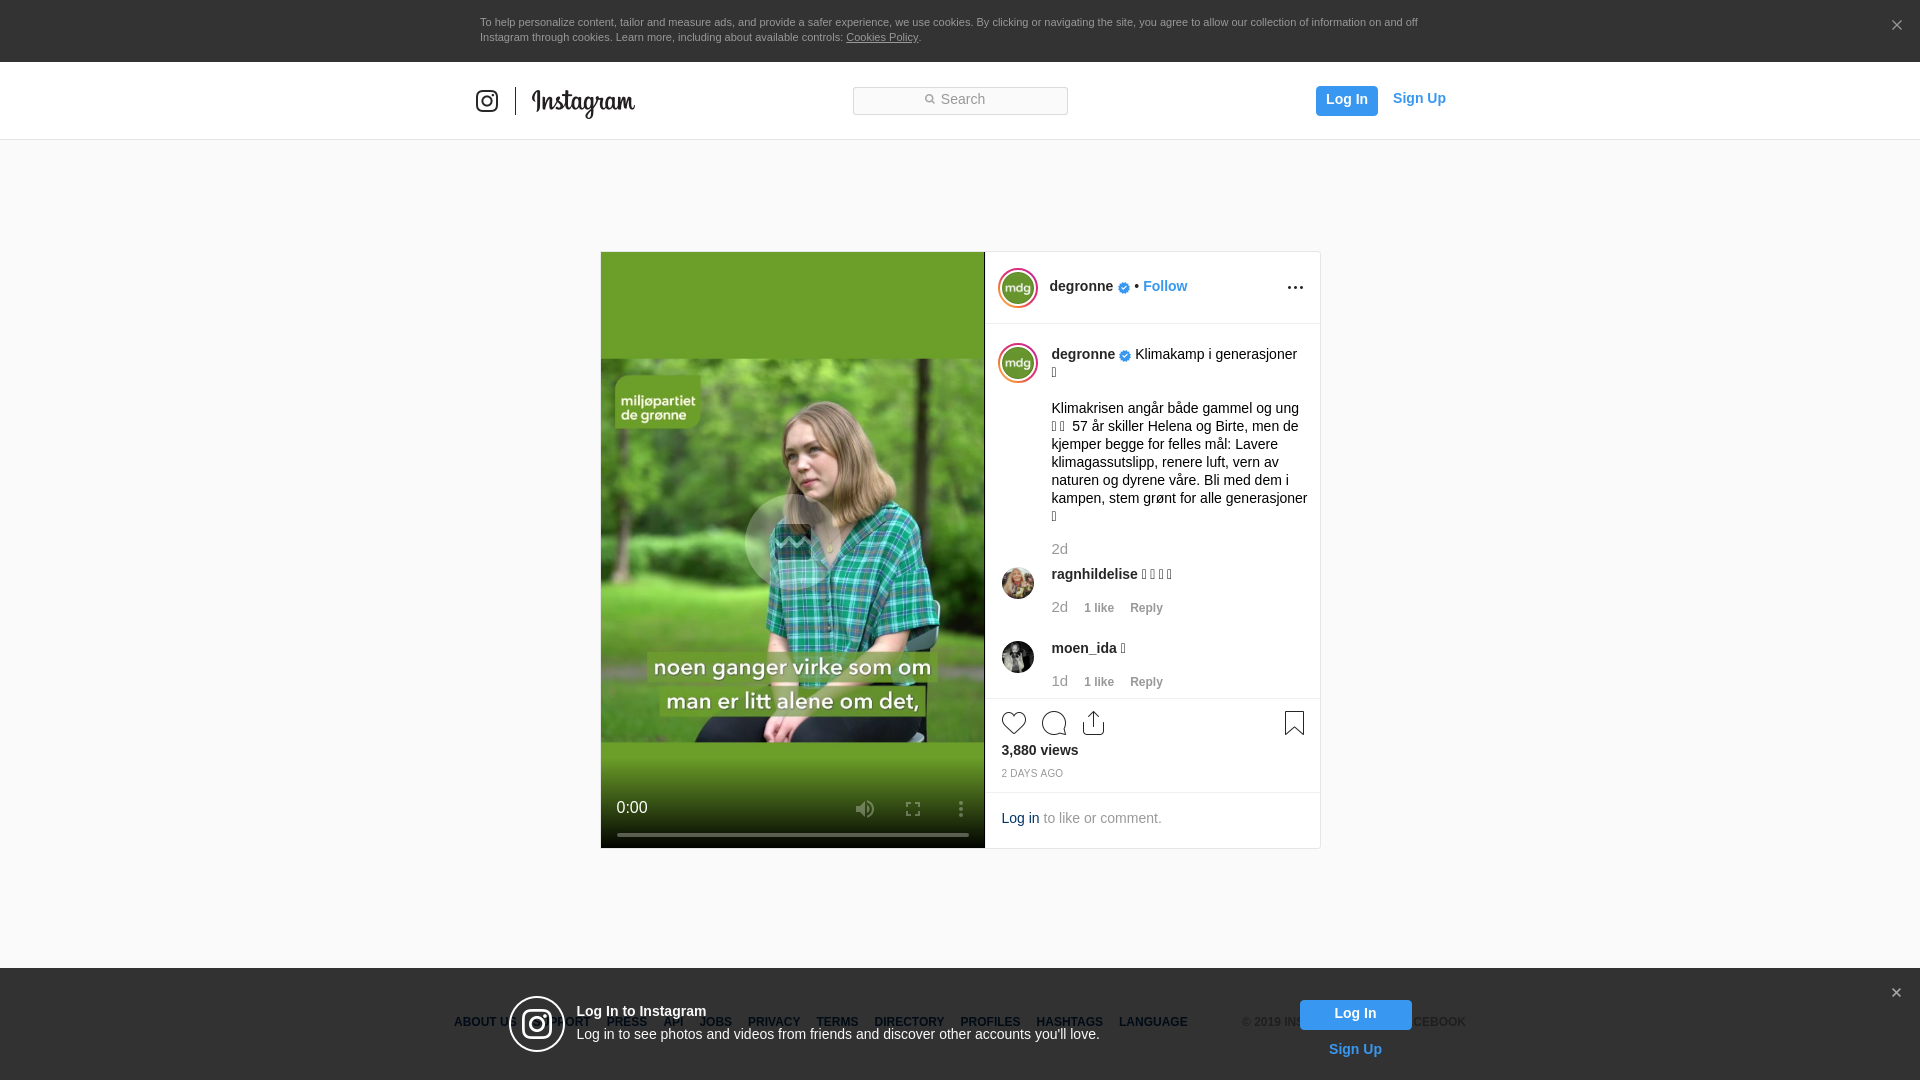Open moen_ida commenter avatar

pos(1018,657)
